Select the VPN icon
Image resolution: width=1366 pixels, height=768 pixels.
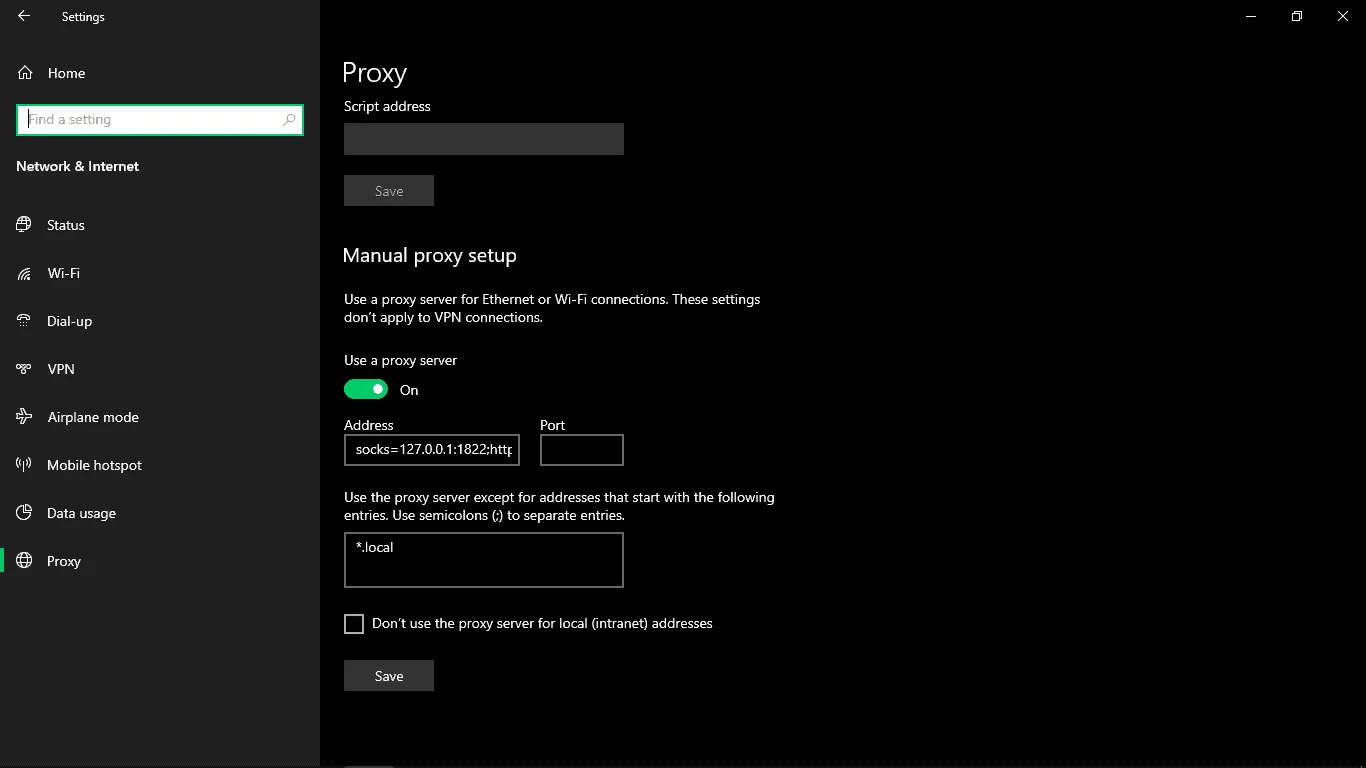(x=25, y=369)
